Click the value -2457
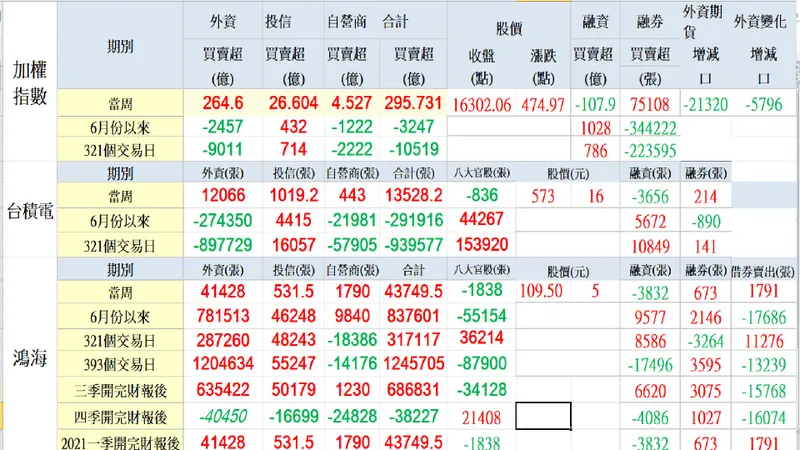The width and height of the screenshot is (800, 450). pyautogui.click(x=222, y=127)
